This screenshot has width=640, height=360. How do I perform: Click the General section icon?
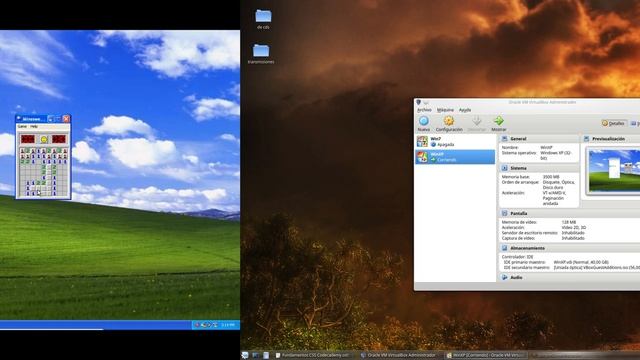coord(504,139)
